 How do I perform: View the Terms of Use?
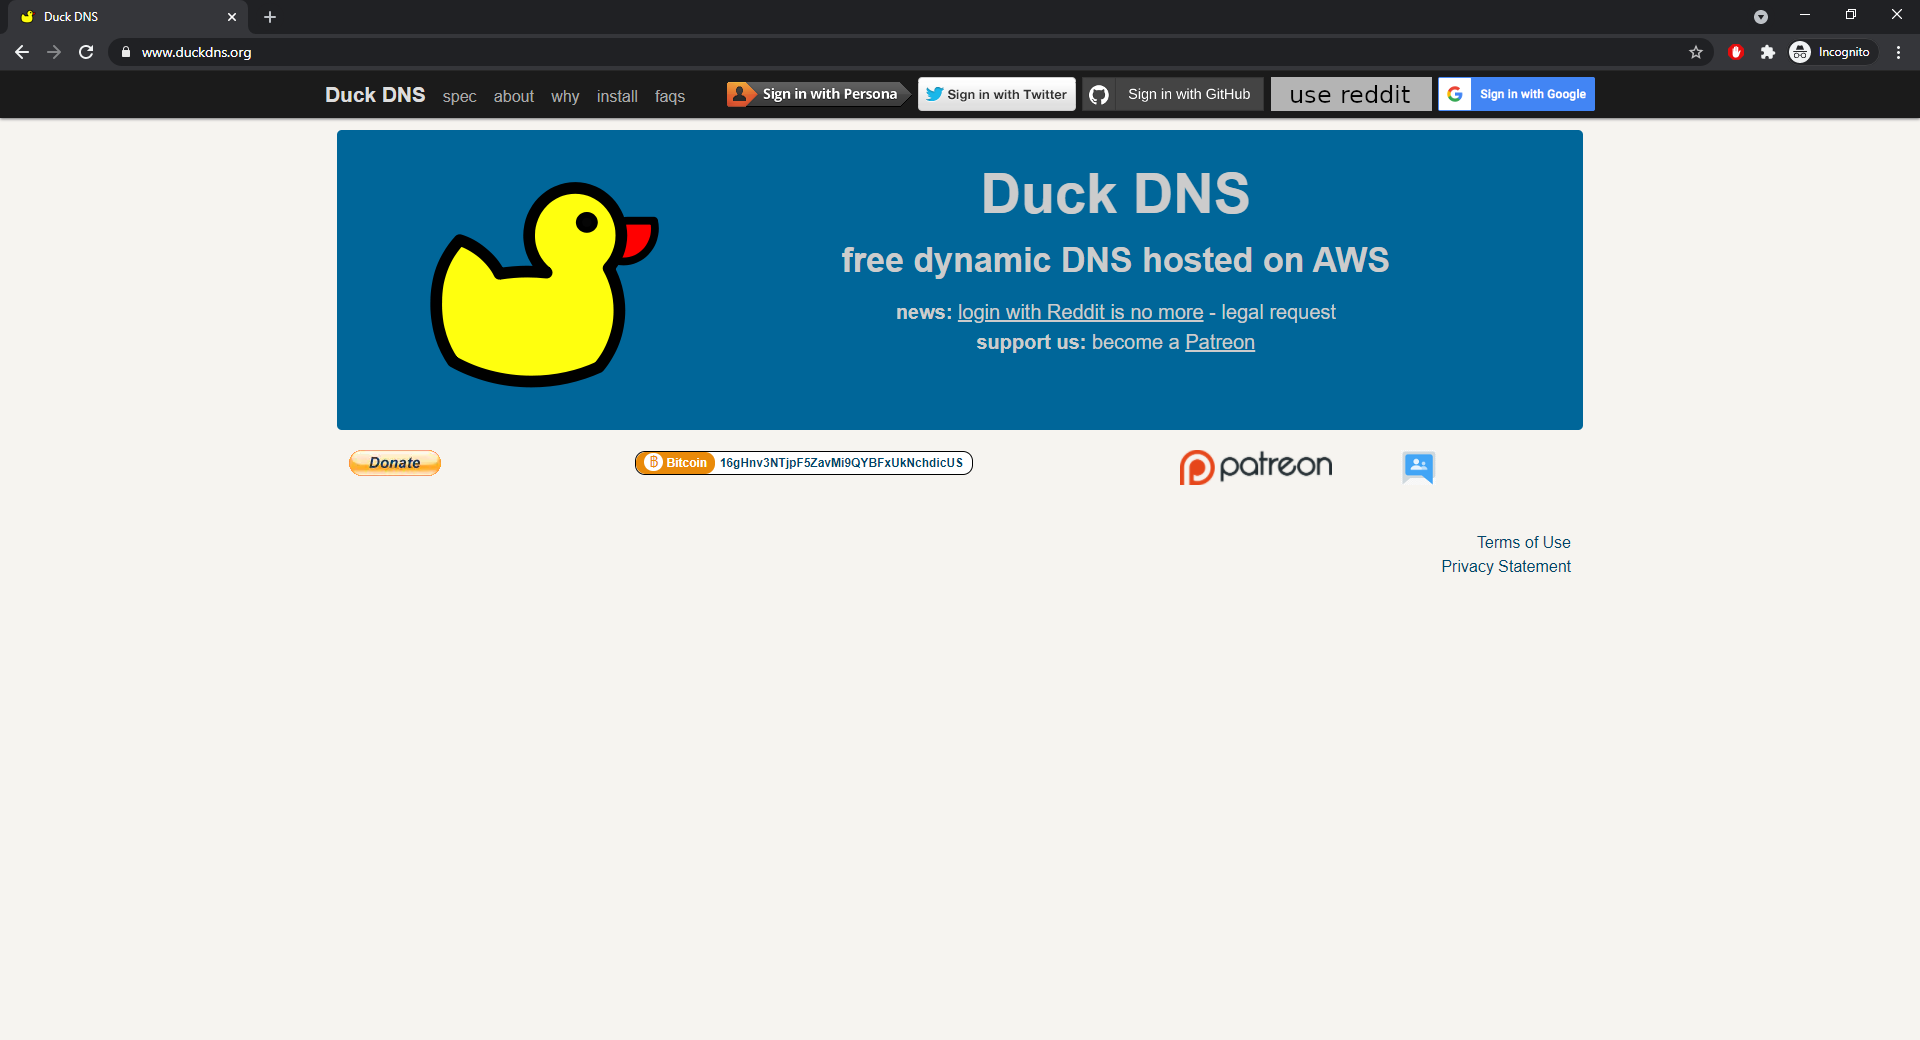[x=1523, y=542]
